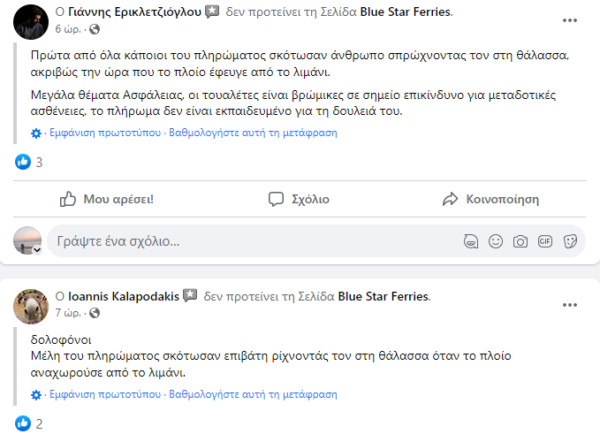Open translation settings gear on first post

click(38, 132)
